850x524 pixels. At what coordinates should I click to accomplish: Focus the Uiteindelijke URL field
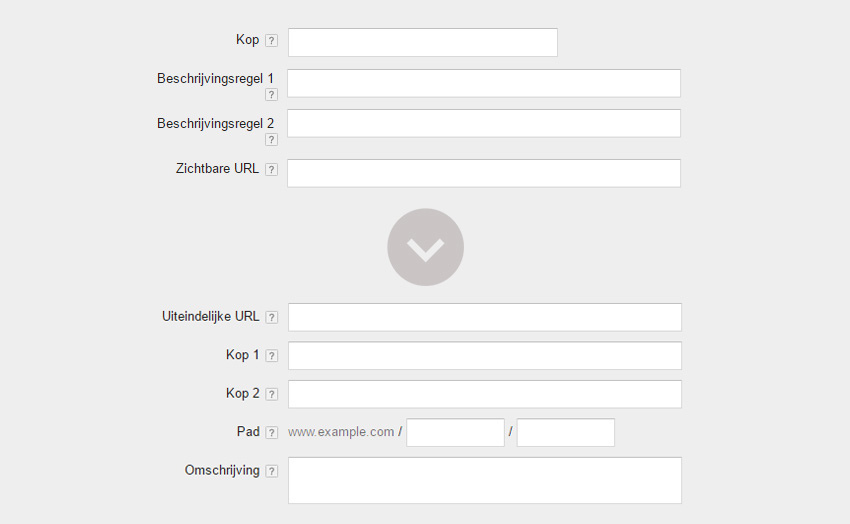pos(485,317)
